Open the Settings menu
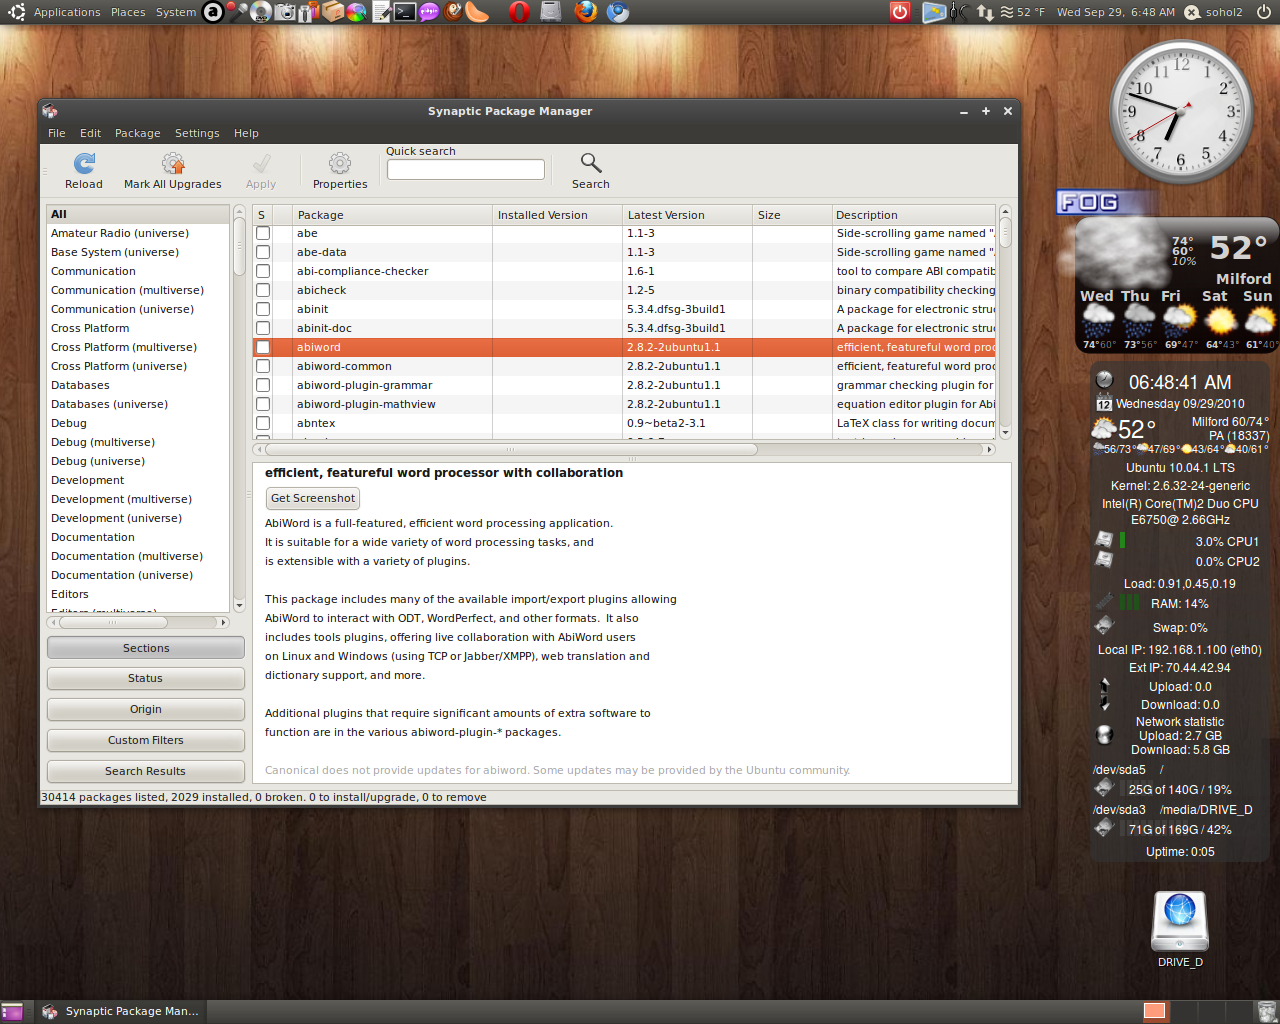Viewport: 1280px width, 1024px height. pos(197,133)
